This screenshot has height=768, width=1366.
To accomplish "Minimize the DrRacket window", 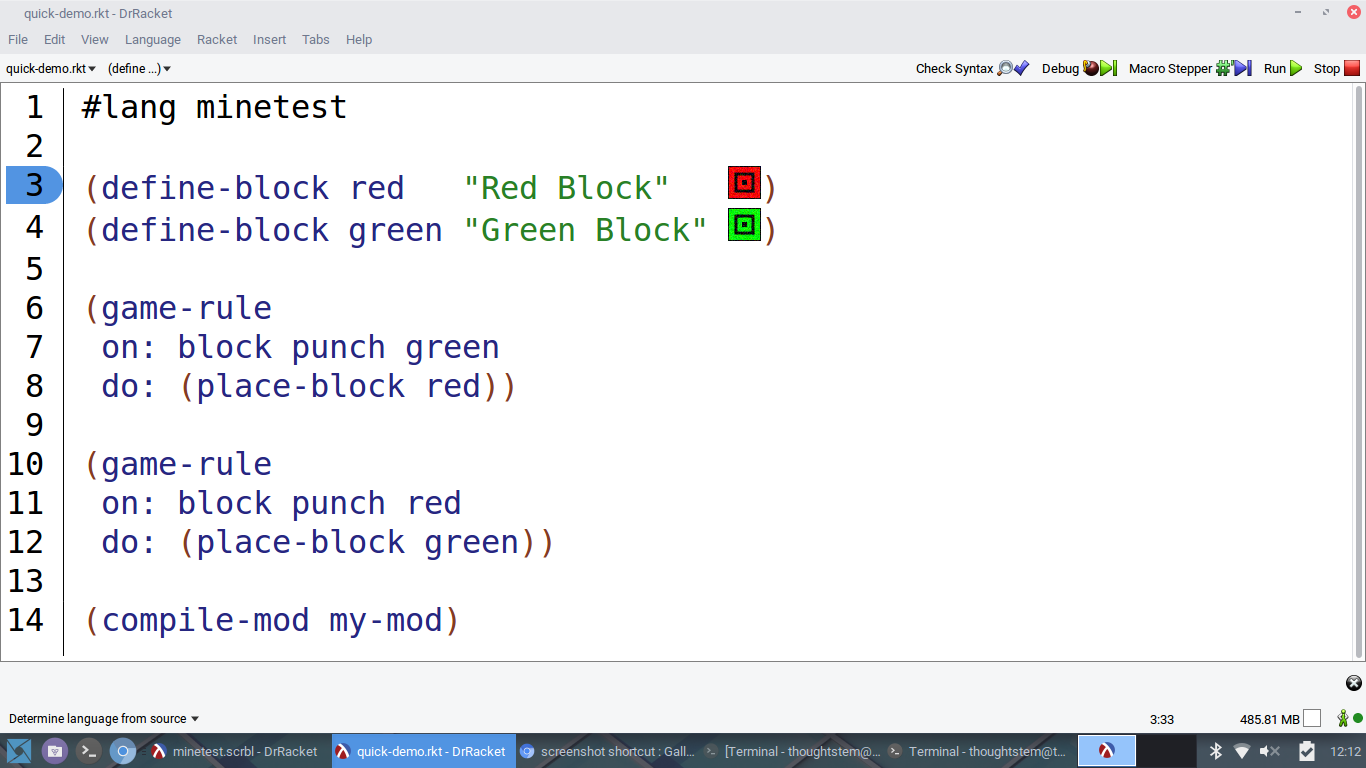I will [1298, 11].
